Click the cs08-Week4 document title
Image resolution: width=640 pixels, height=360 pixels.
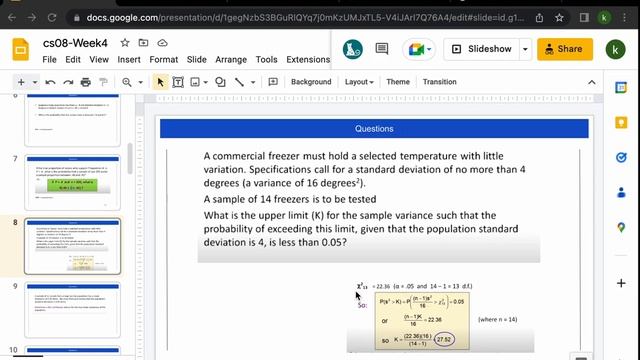(75, 43)
